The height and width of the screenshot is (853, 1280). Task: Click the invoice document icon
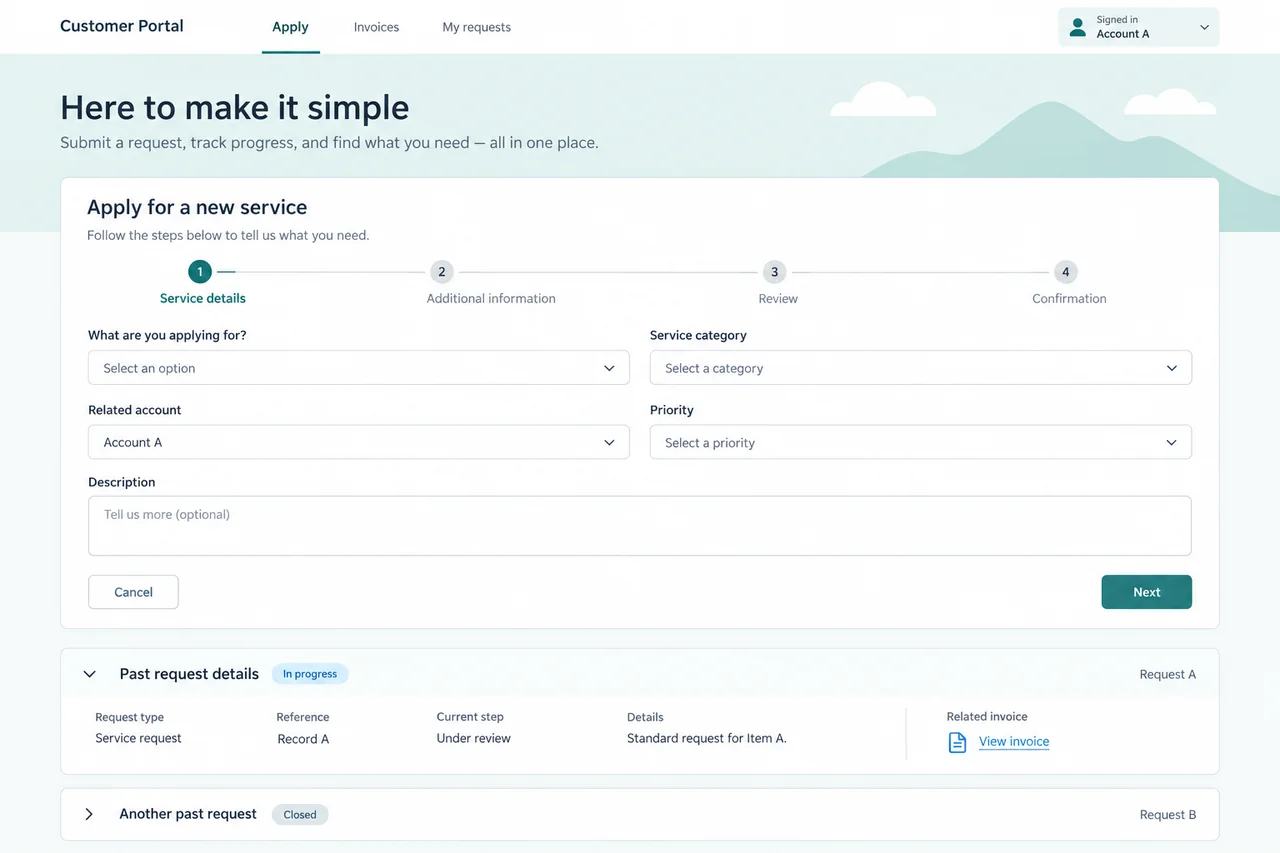(957, 742)
